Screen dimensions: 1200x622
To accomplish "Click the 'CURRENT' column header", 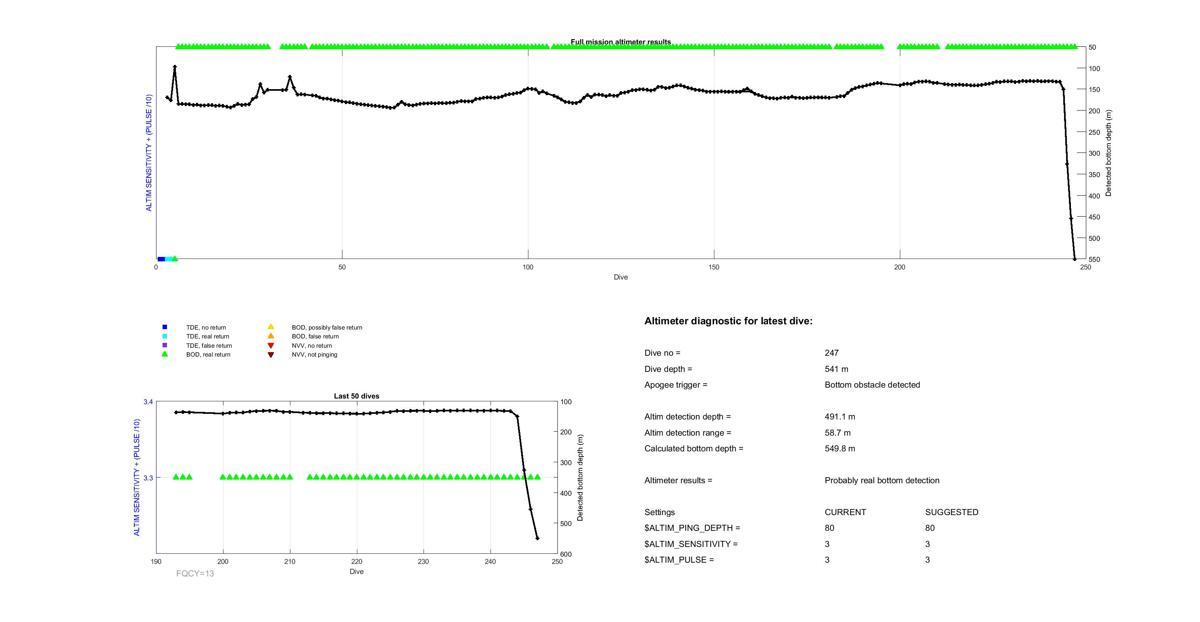I will (845, 512).
